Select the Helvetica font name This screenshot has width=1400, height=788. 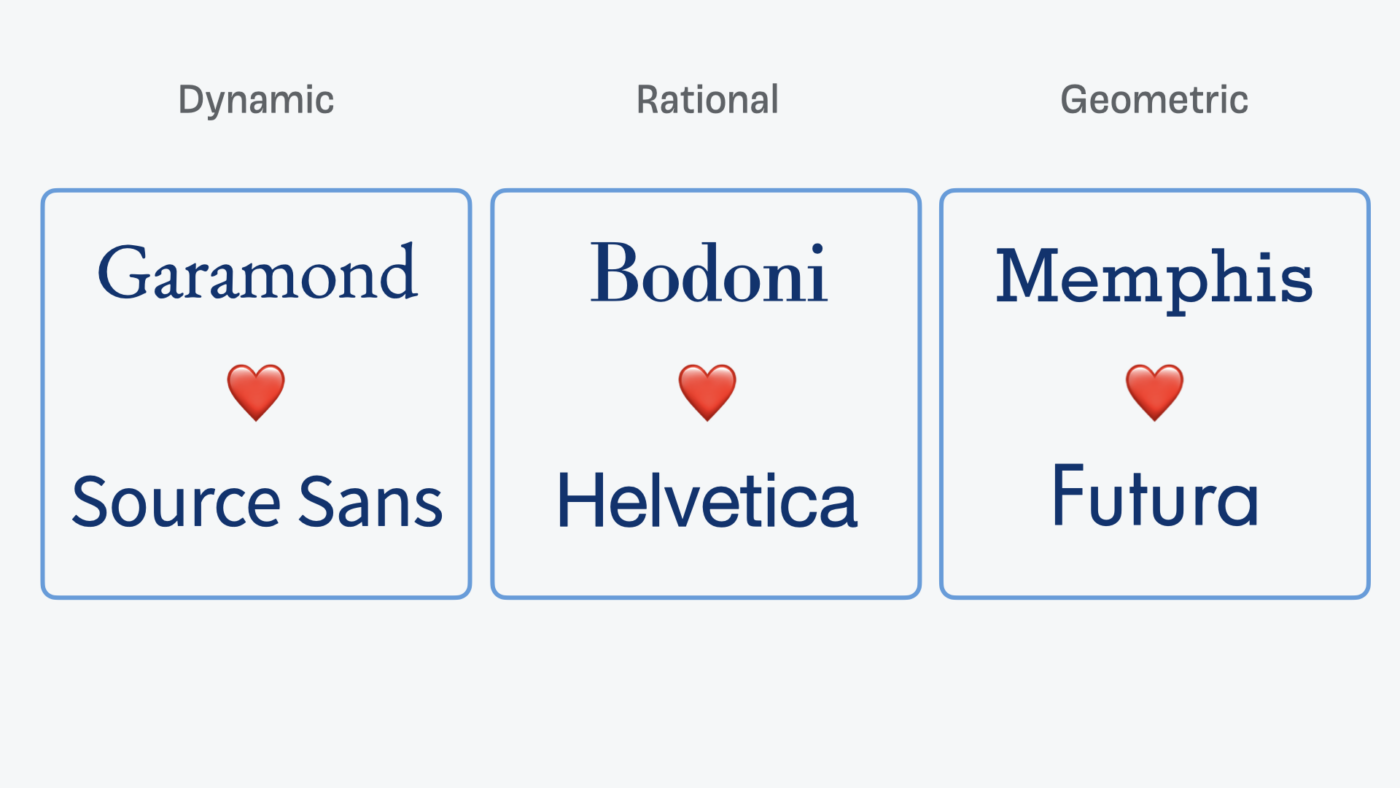click(707, 500)
